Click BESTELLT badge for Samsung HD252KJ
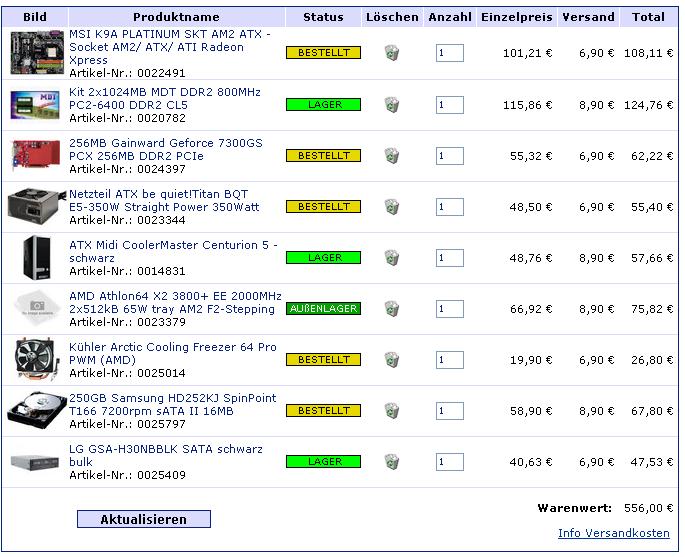 click(x=323, y=411)
